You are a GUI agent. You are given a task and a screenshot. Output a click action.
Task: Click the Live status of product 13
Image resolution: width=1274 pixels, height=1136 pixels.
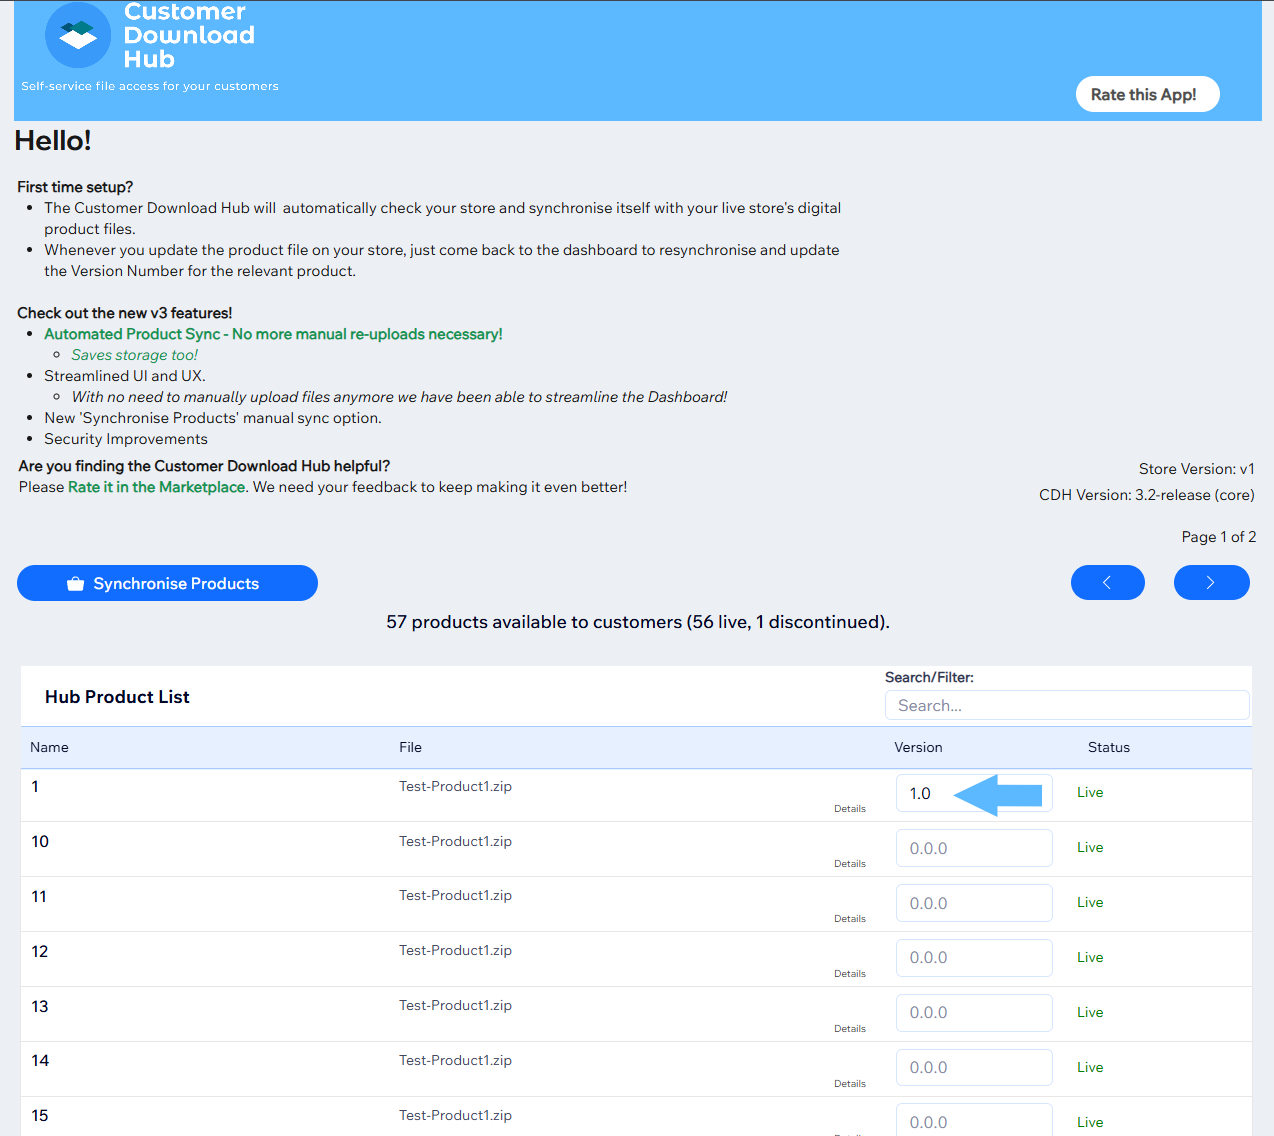tap(1090, 1012)
